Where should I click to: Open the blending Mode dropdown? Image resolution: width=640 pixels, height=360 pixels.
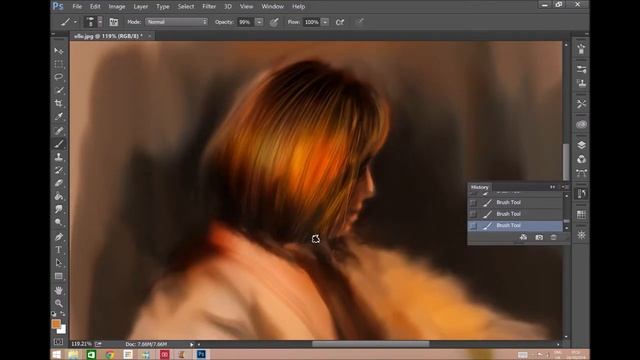(x=176, y=22)
